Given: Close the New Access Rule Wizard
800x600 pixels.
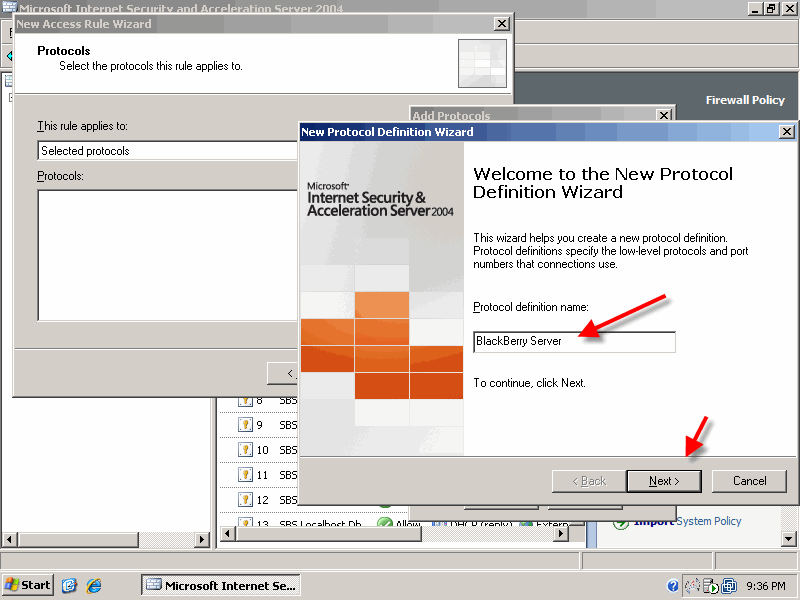Looking at the screenshot, I should point(502,23).
